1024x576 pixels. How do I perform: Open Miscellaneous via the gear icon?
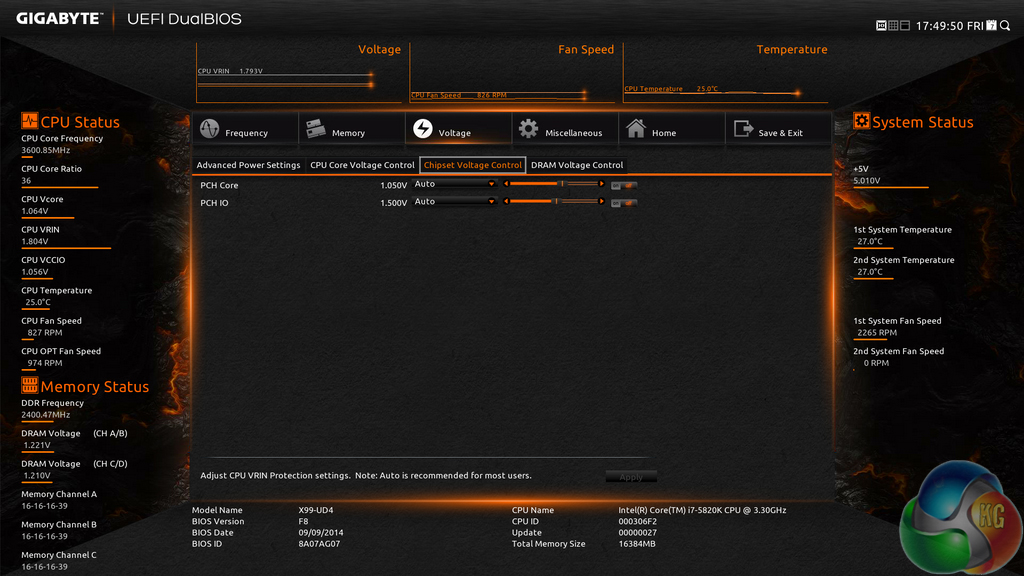(x=528, y=130)
